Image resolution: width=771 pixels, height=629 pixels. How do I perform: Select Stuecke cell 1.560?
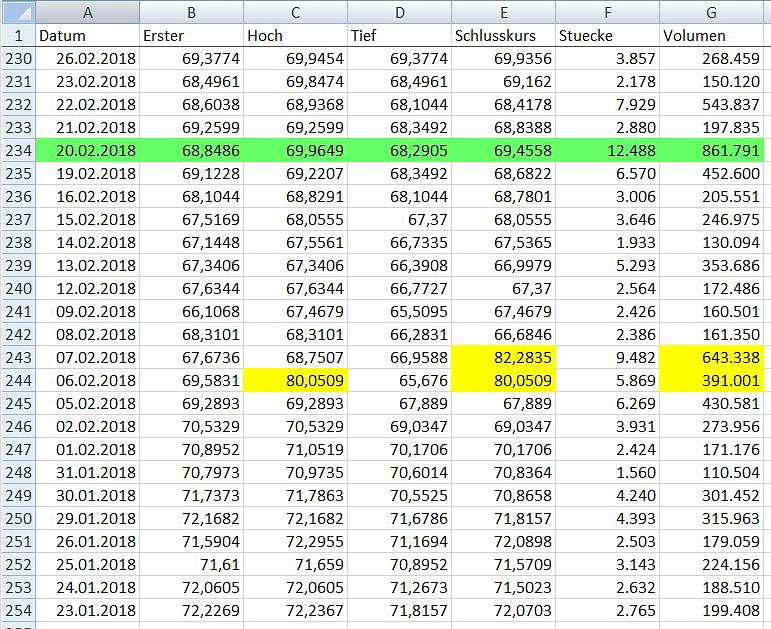point(608,473)
